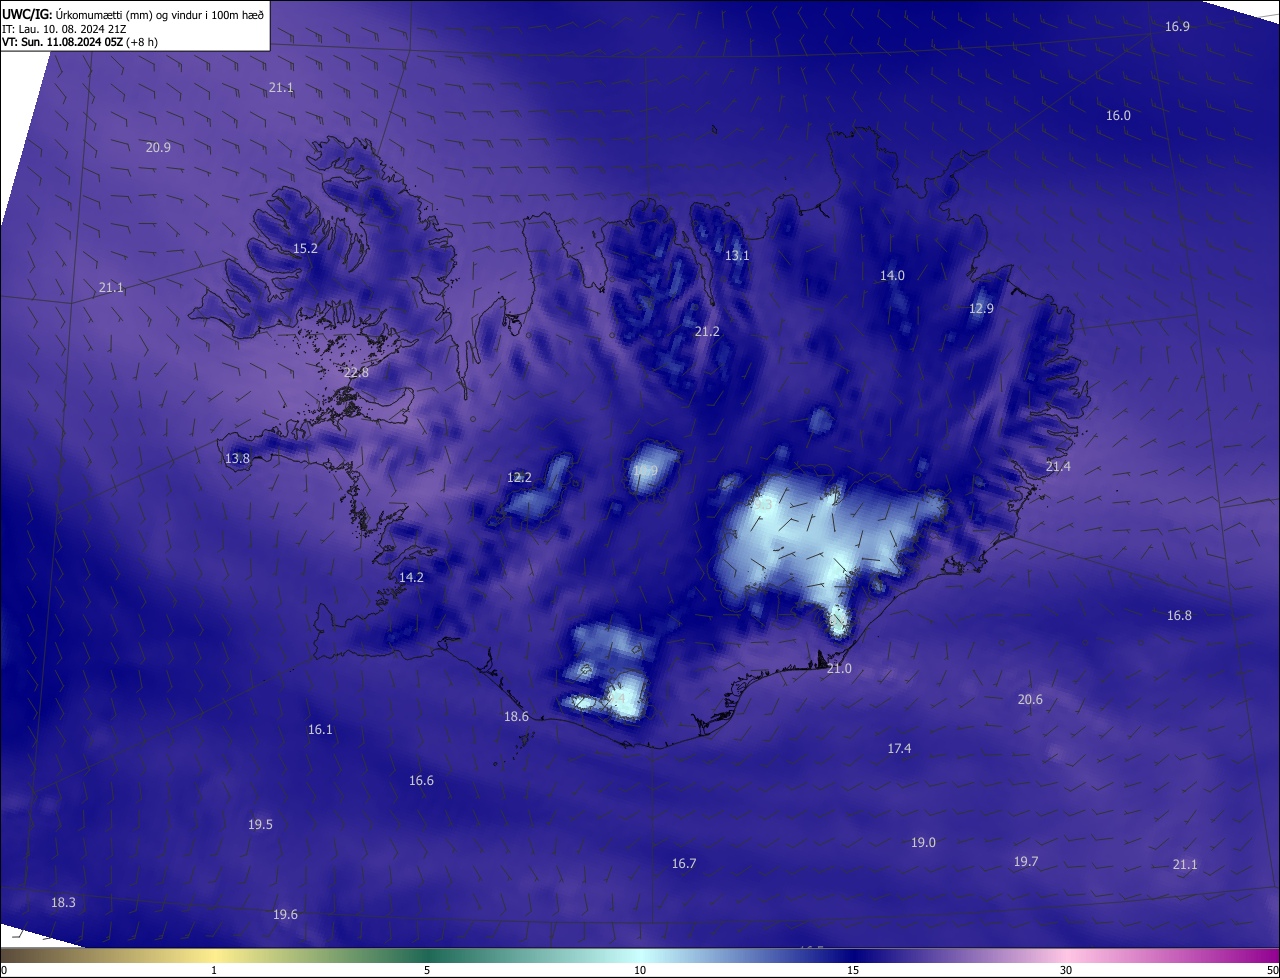Click the map value 19.6
1280x978 pixels.
point(285,915)
